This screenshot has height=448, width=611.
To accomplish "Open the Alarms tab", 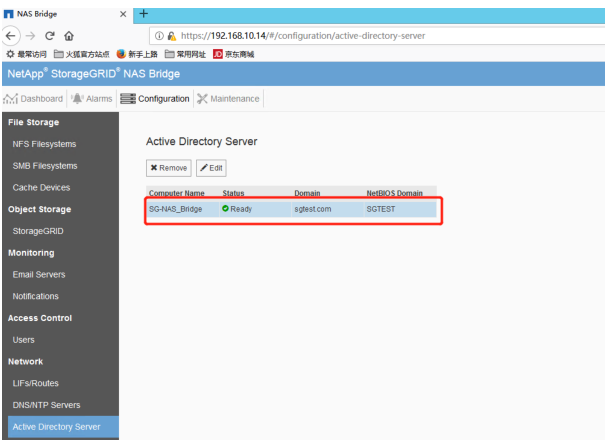I will pyautogui.click(x=92, y=99).
